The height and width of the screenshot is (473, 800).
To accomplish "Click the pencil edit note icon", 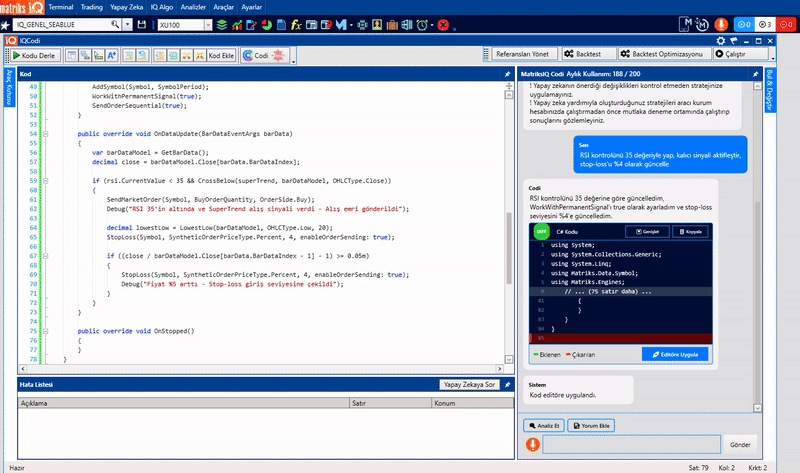I will [x=251, y=24].
